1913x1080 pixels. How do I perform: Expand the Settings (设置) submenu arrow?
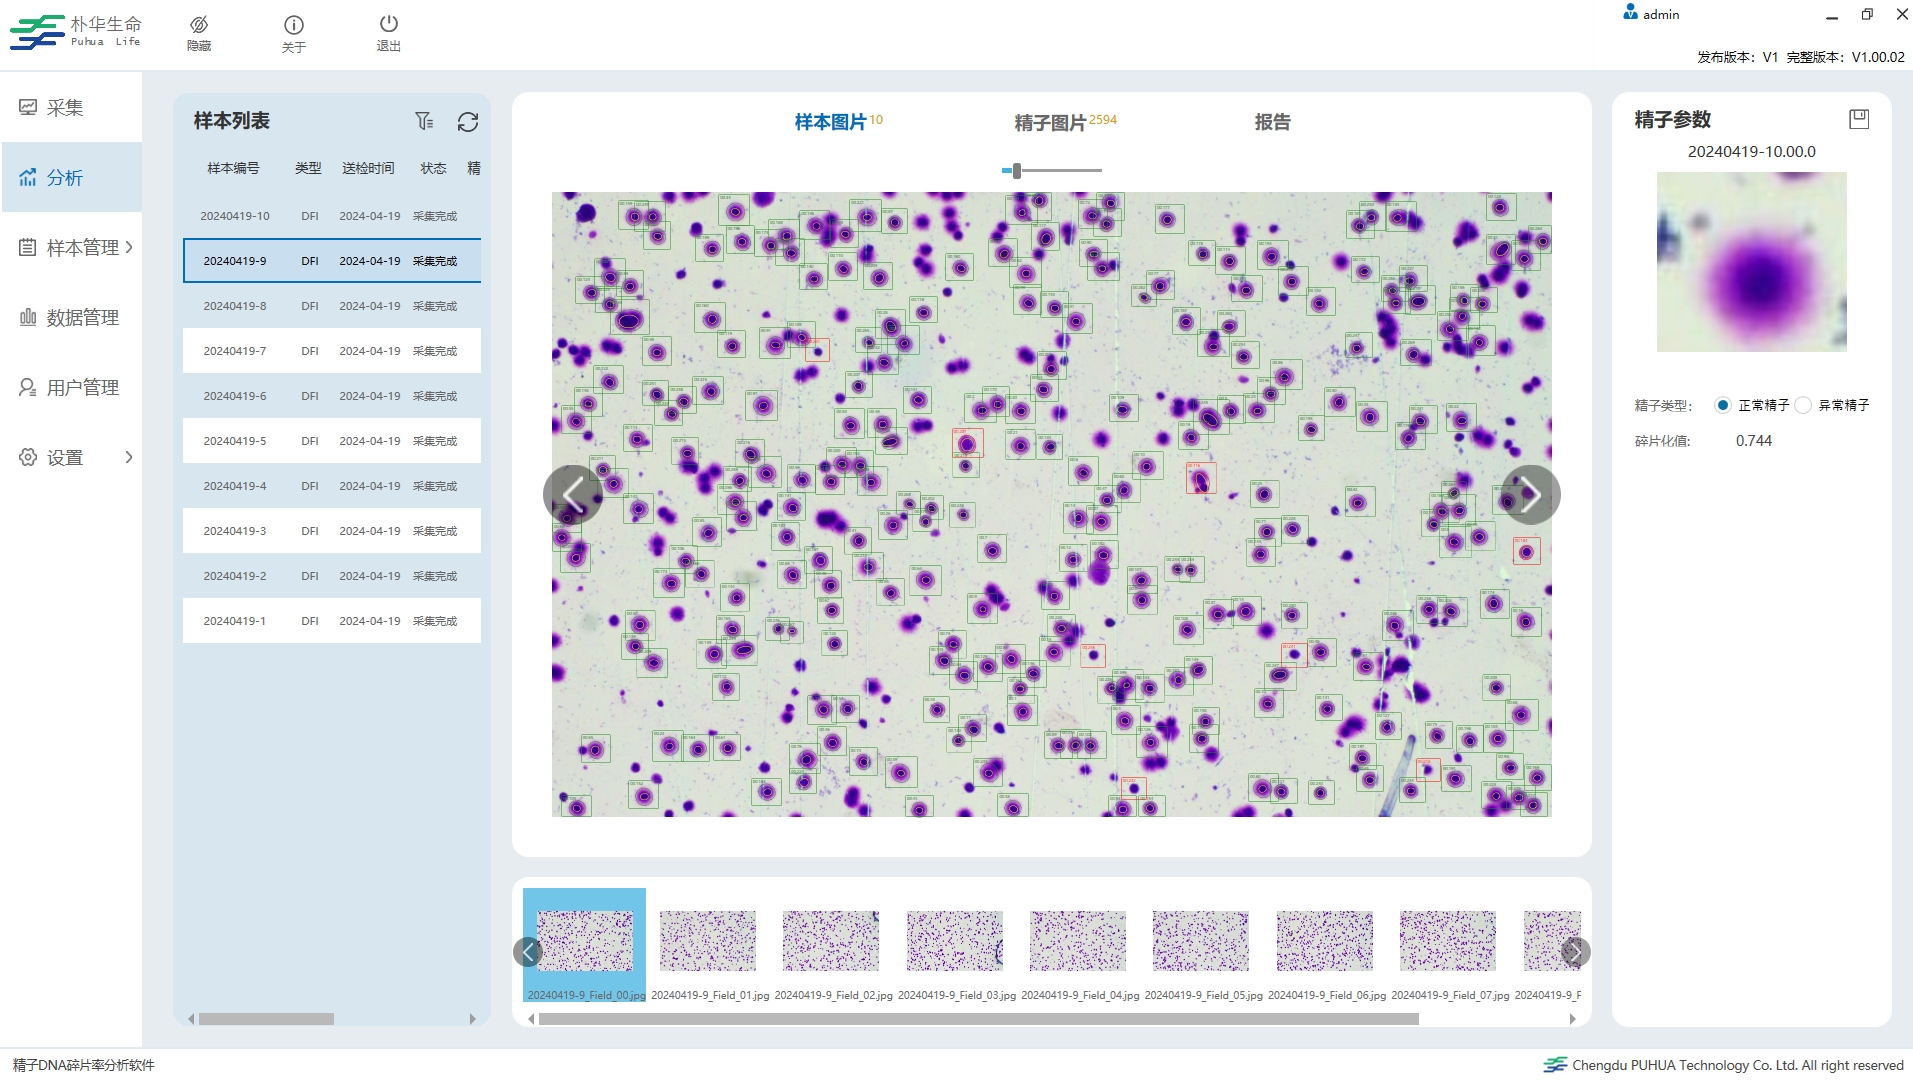(x=128, y=457)
